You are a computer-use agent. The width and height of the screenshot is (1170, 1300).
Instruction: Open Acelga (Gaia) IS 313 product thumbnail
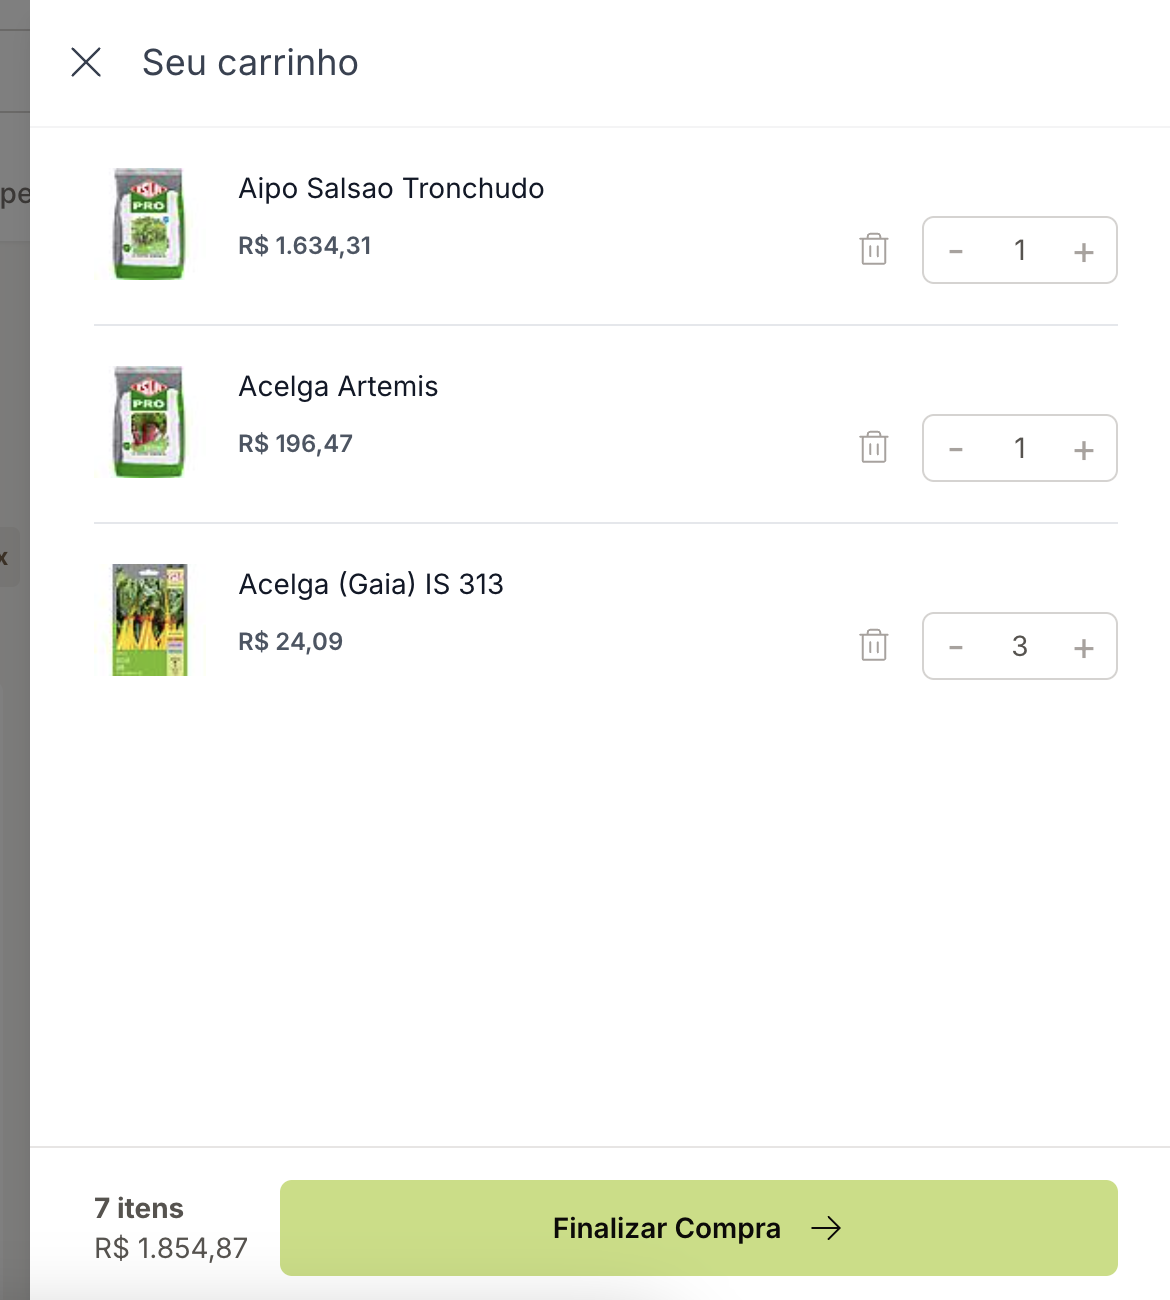tap(149, 620)
